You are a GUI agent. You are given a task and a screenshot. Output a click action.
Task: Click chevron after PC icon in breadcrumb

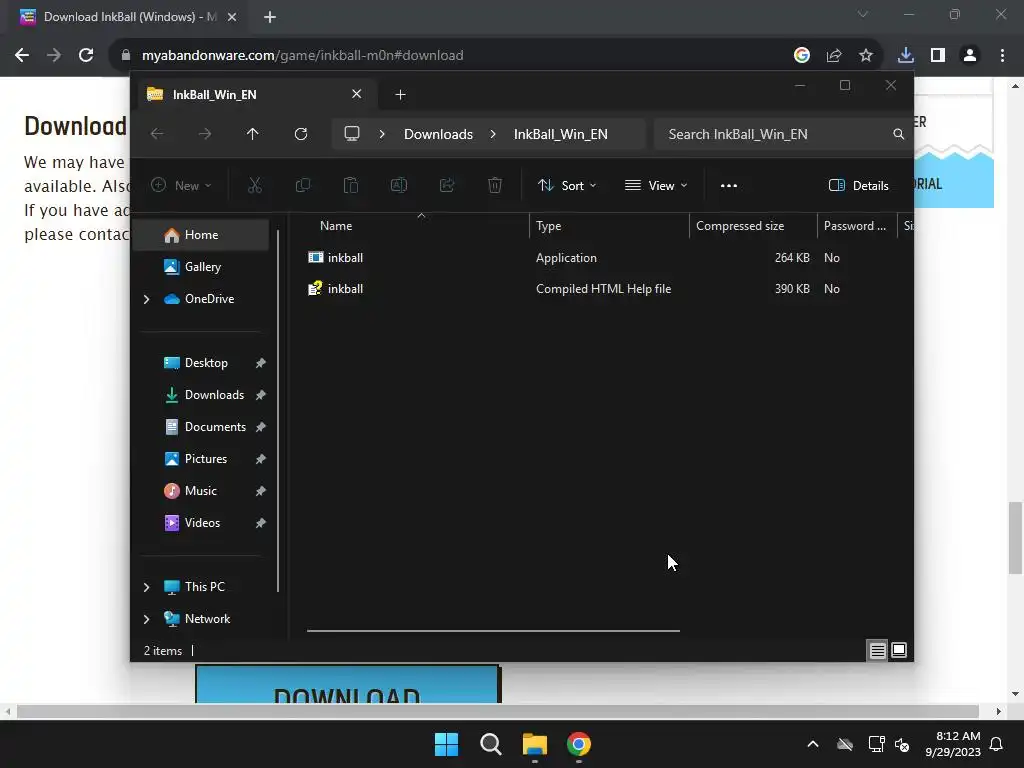coord(382,134)
